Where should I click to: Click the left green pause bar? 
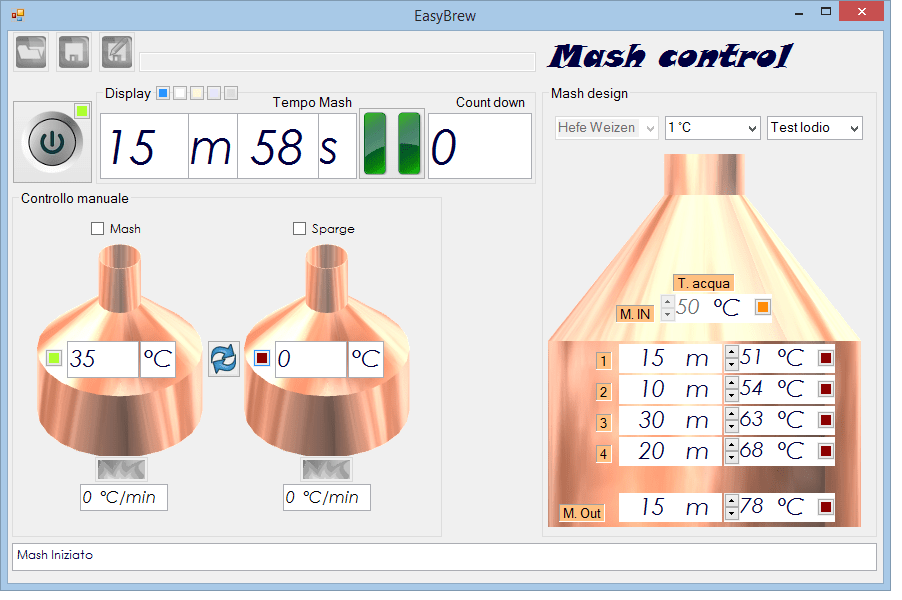tap(375, 143)
